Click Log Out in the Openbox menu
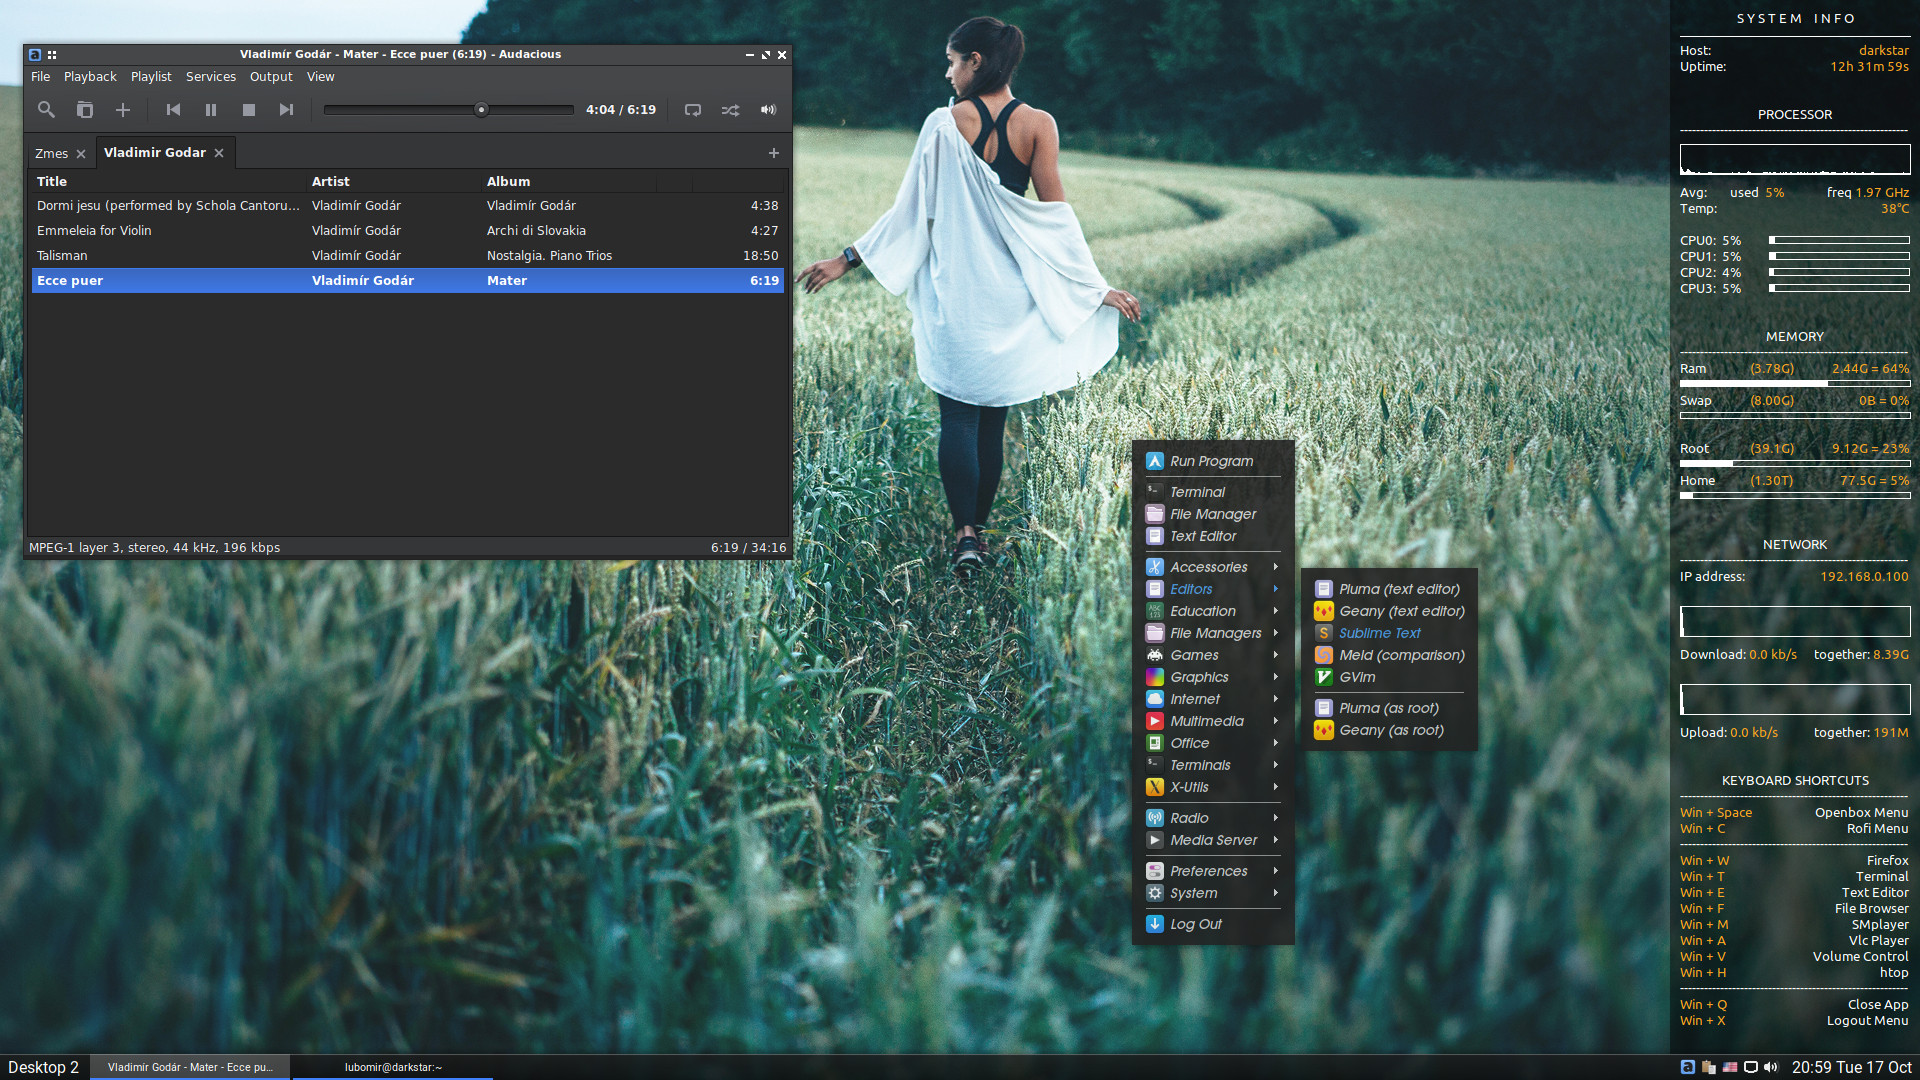 1196,924
